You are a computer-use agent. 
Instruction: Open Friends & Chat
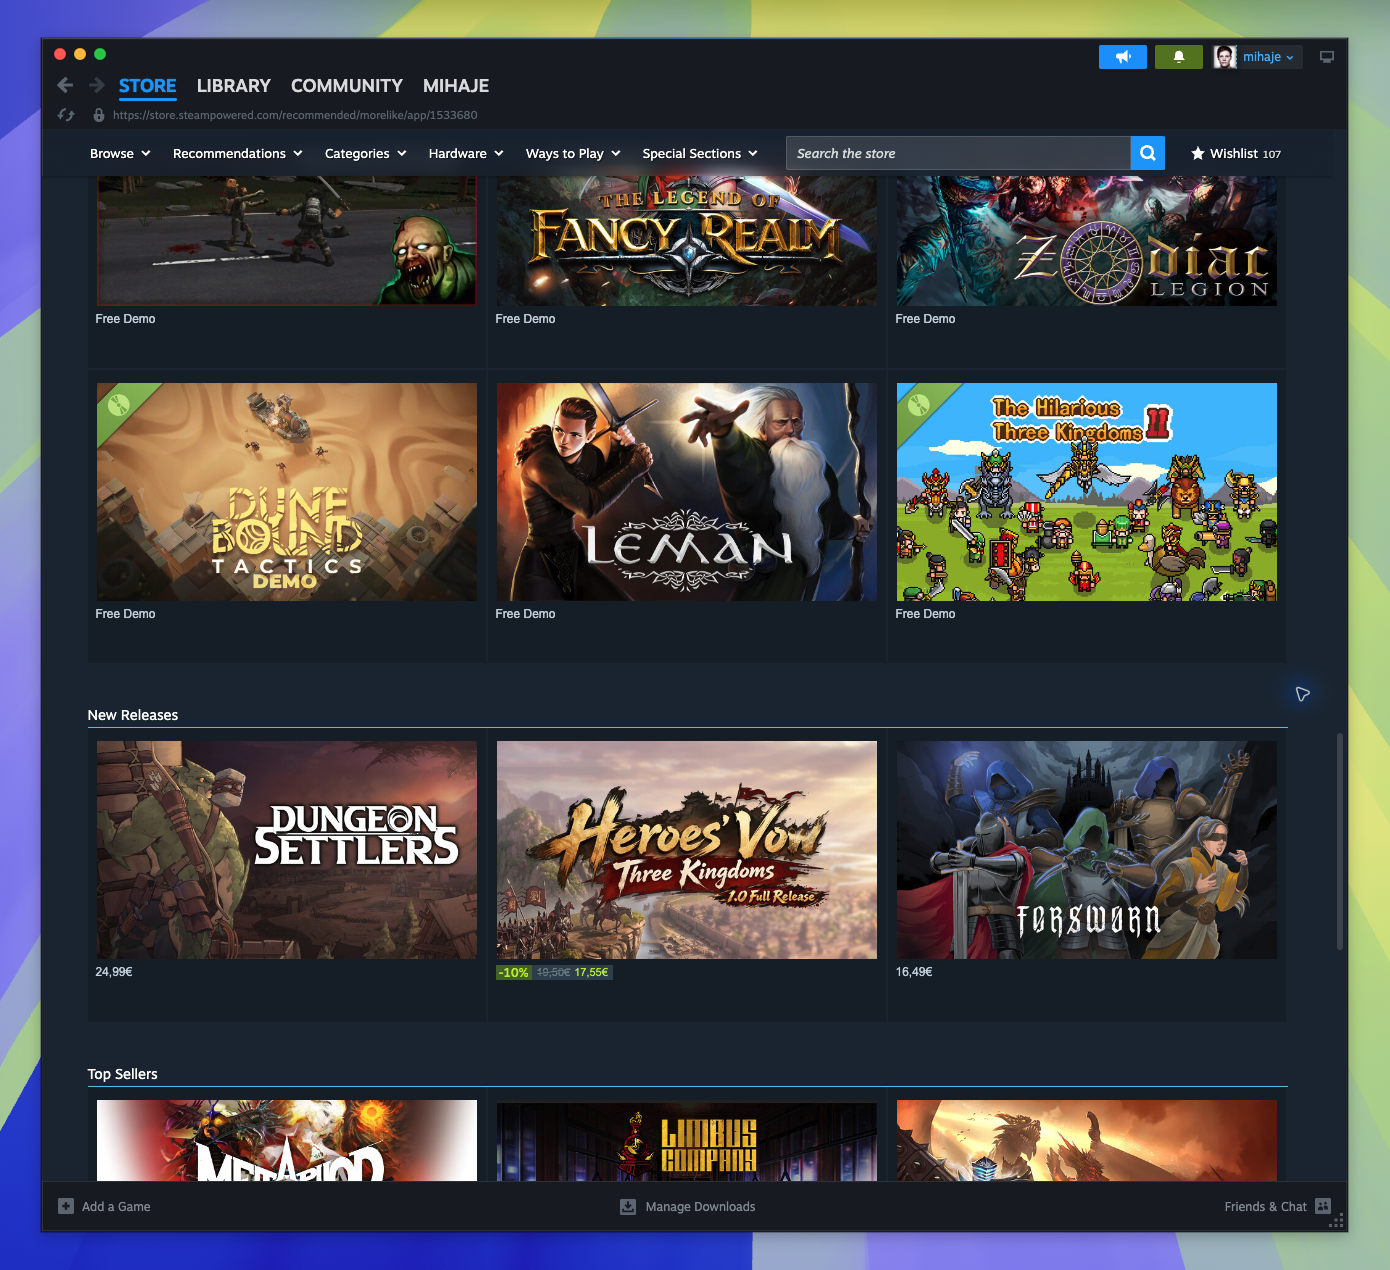click(1265, 1206)
